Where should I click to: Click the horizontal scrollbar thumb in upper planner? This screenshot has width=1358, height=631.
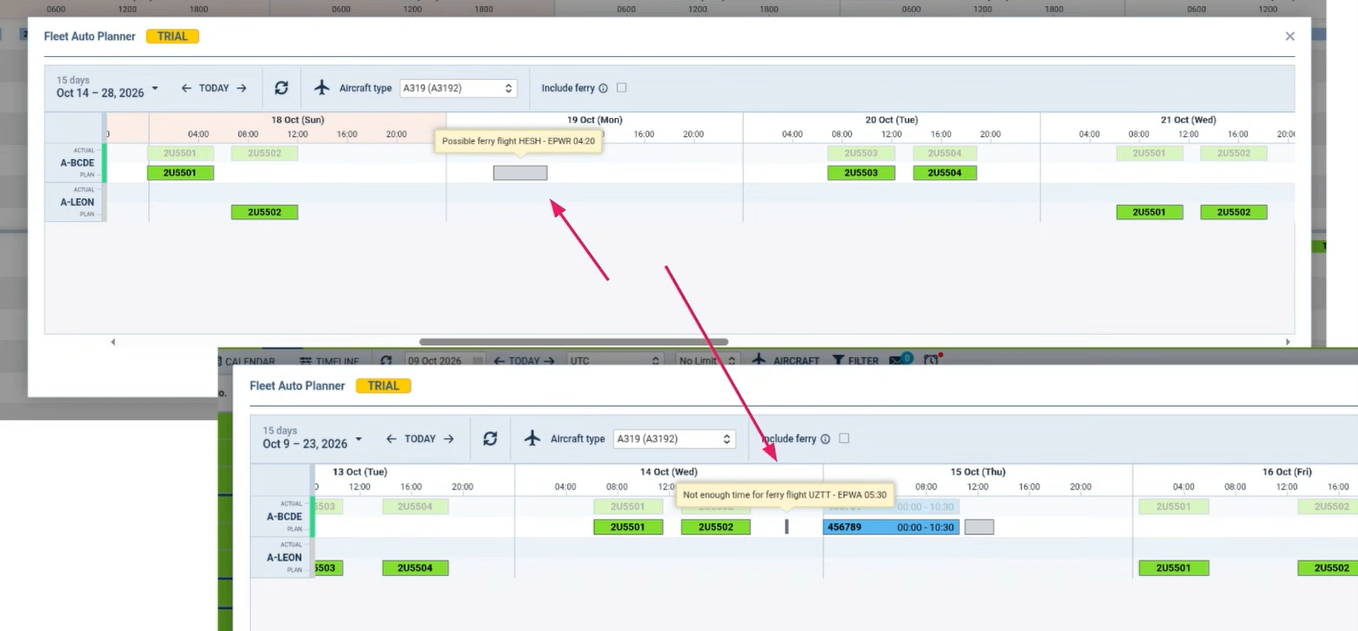(573, 342)
